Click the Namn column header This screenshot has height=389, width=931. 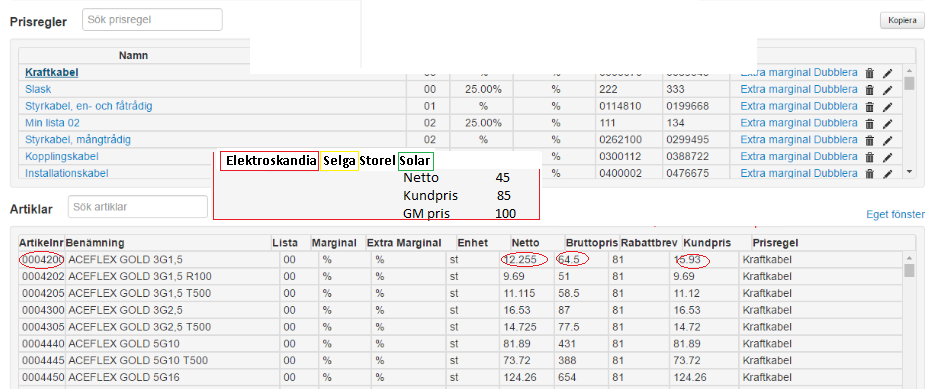[x=134, y=55]
